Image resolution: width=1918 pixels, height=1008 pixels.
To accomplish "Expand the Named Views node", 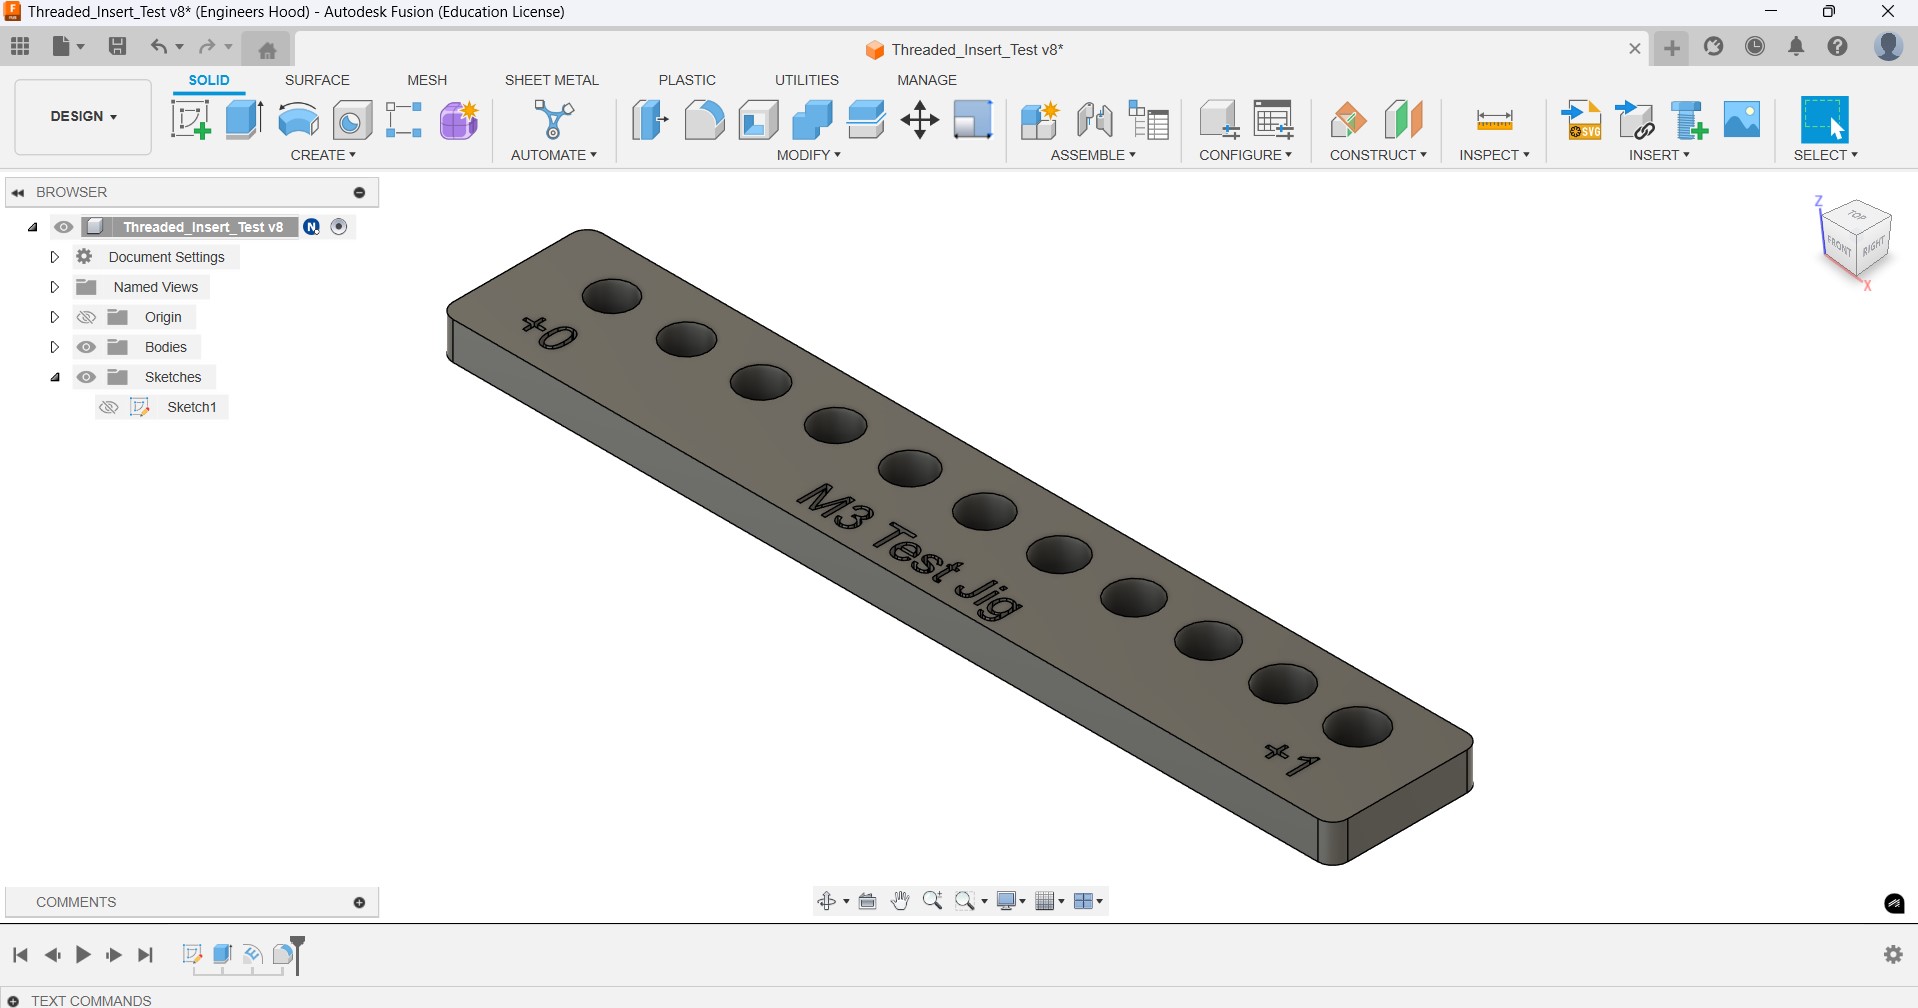I will [x=55, y=287].
